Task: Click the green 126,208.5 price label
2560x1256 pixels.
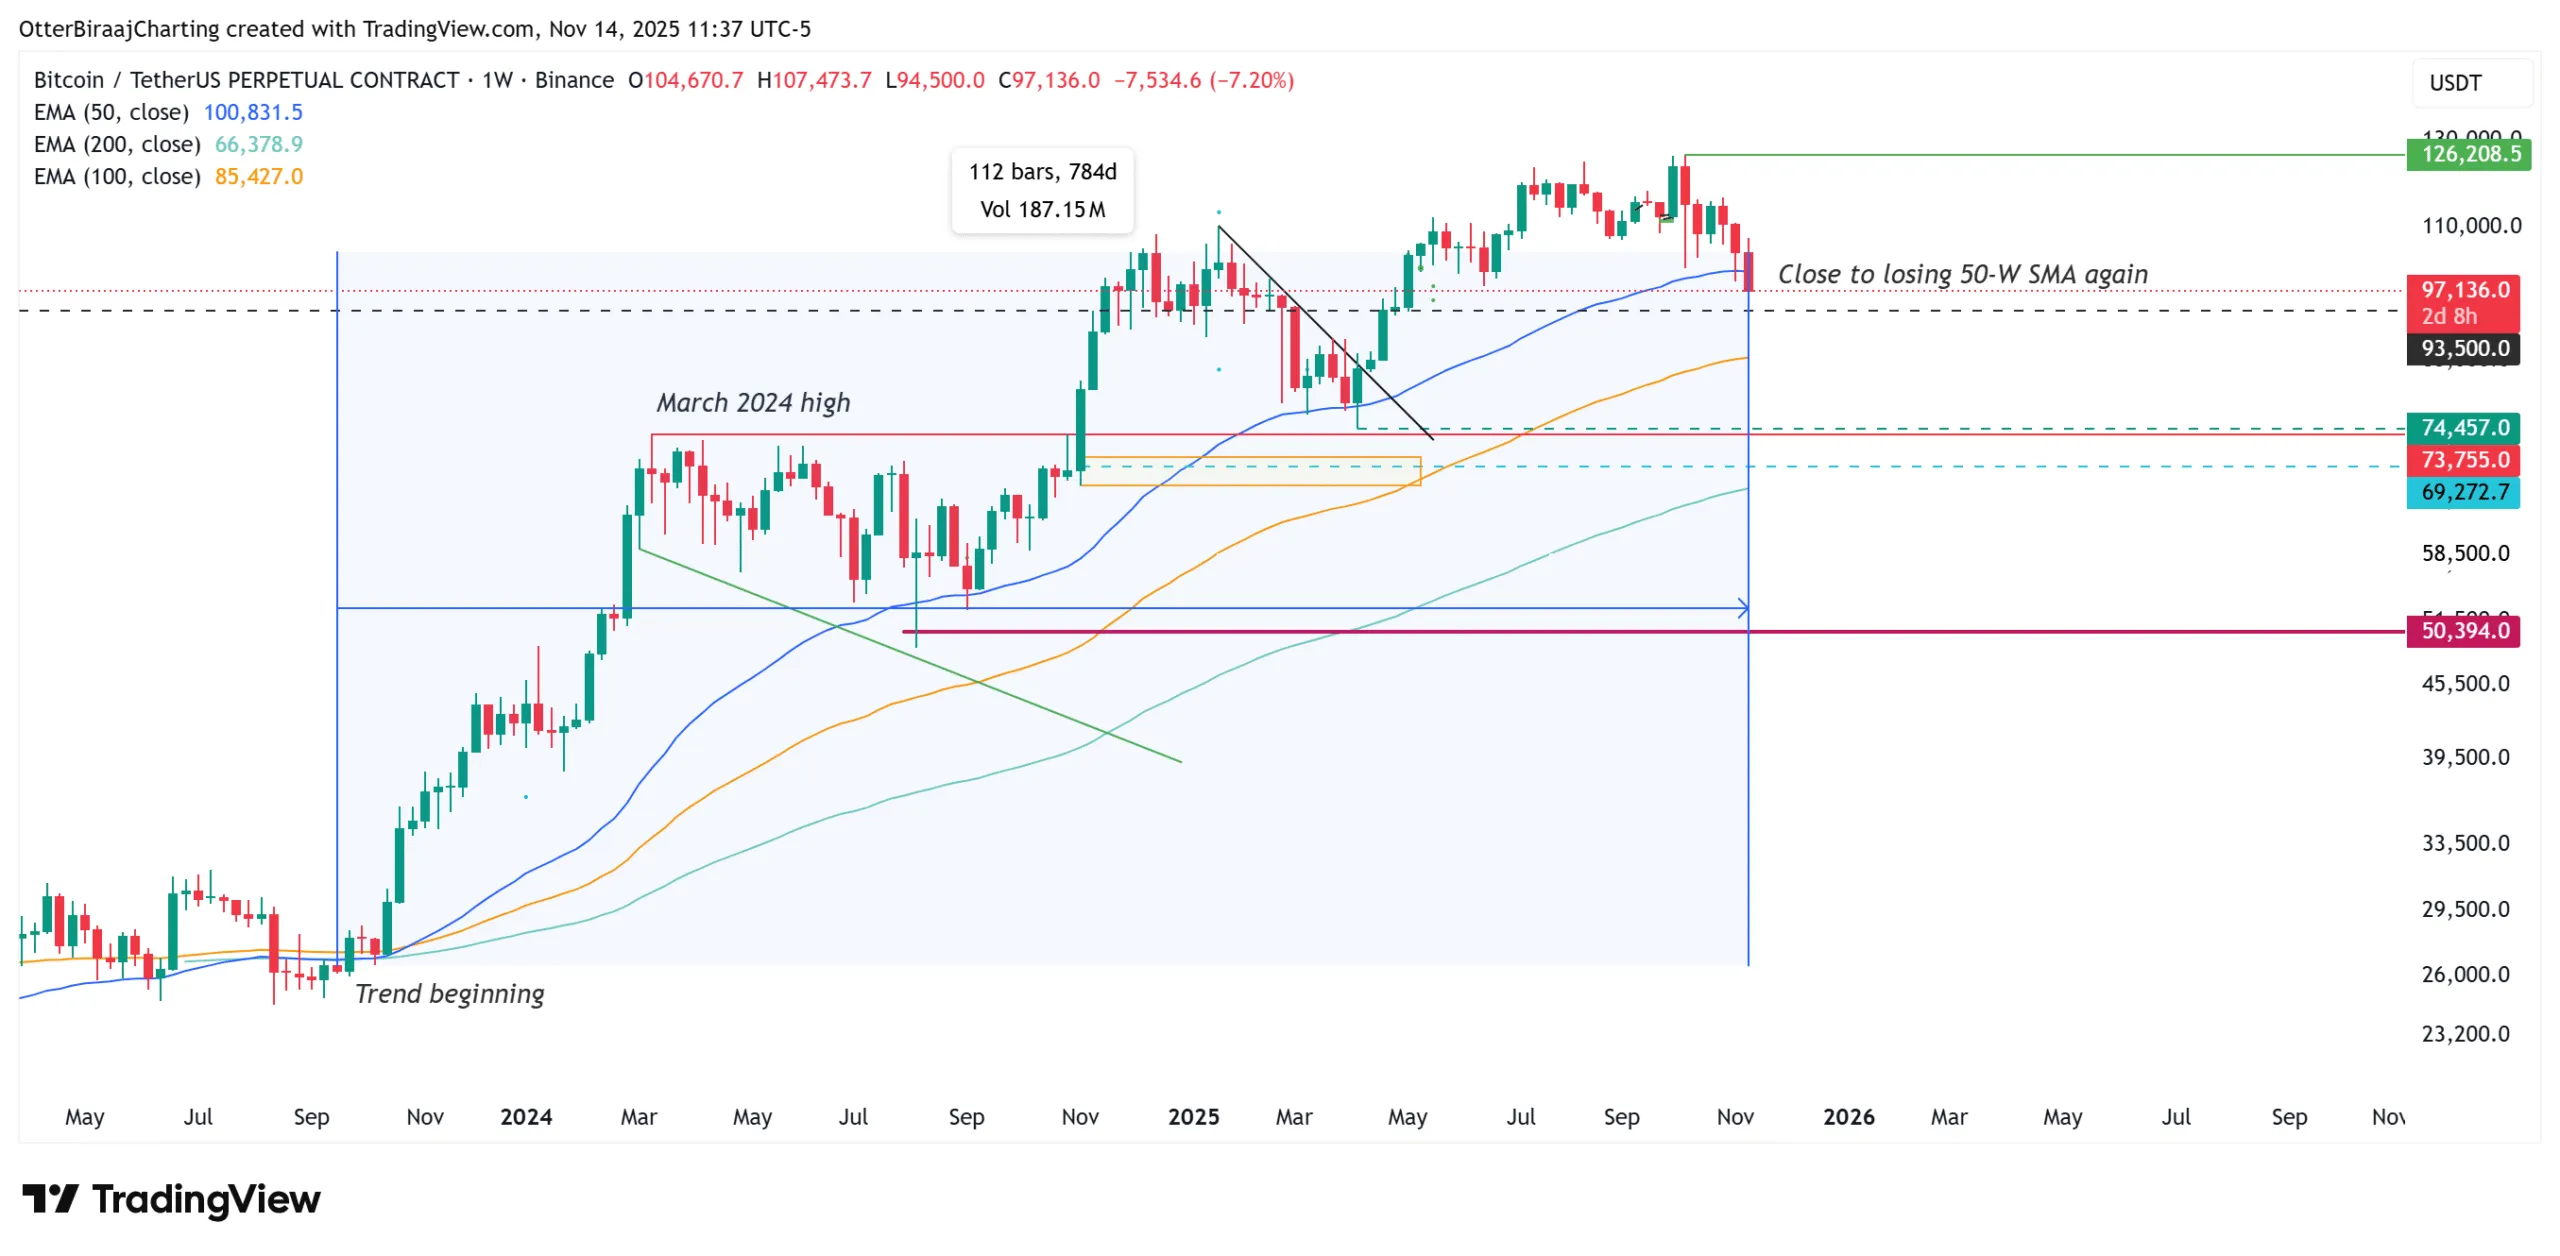Action: click(2469, 154)
